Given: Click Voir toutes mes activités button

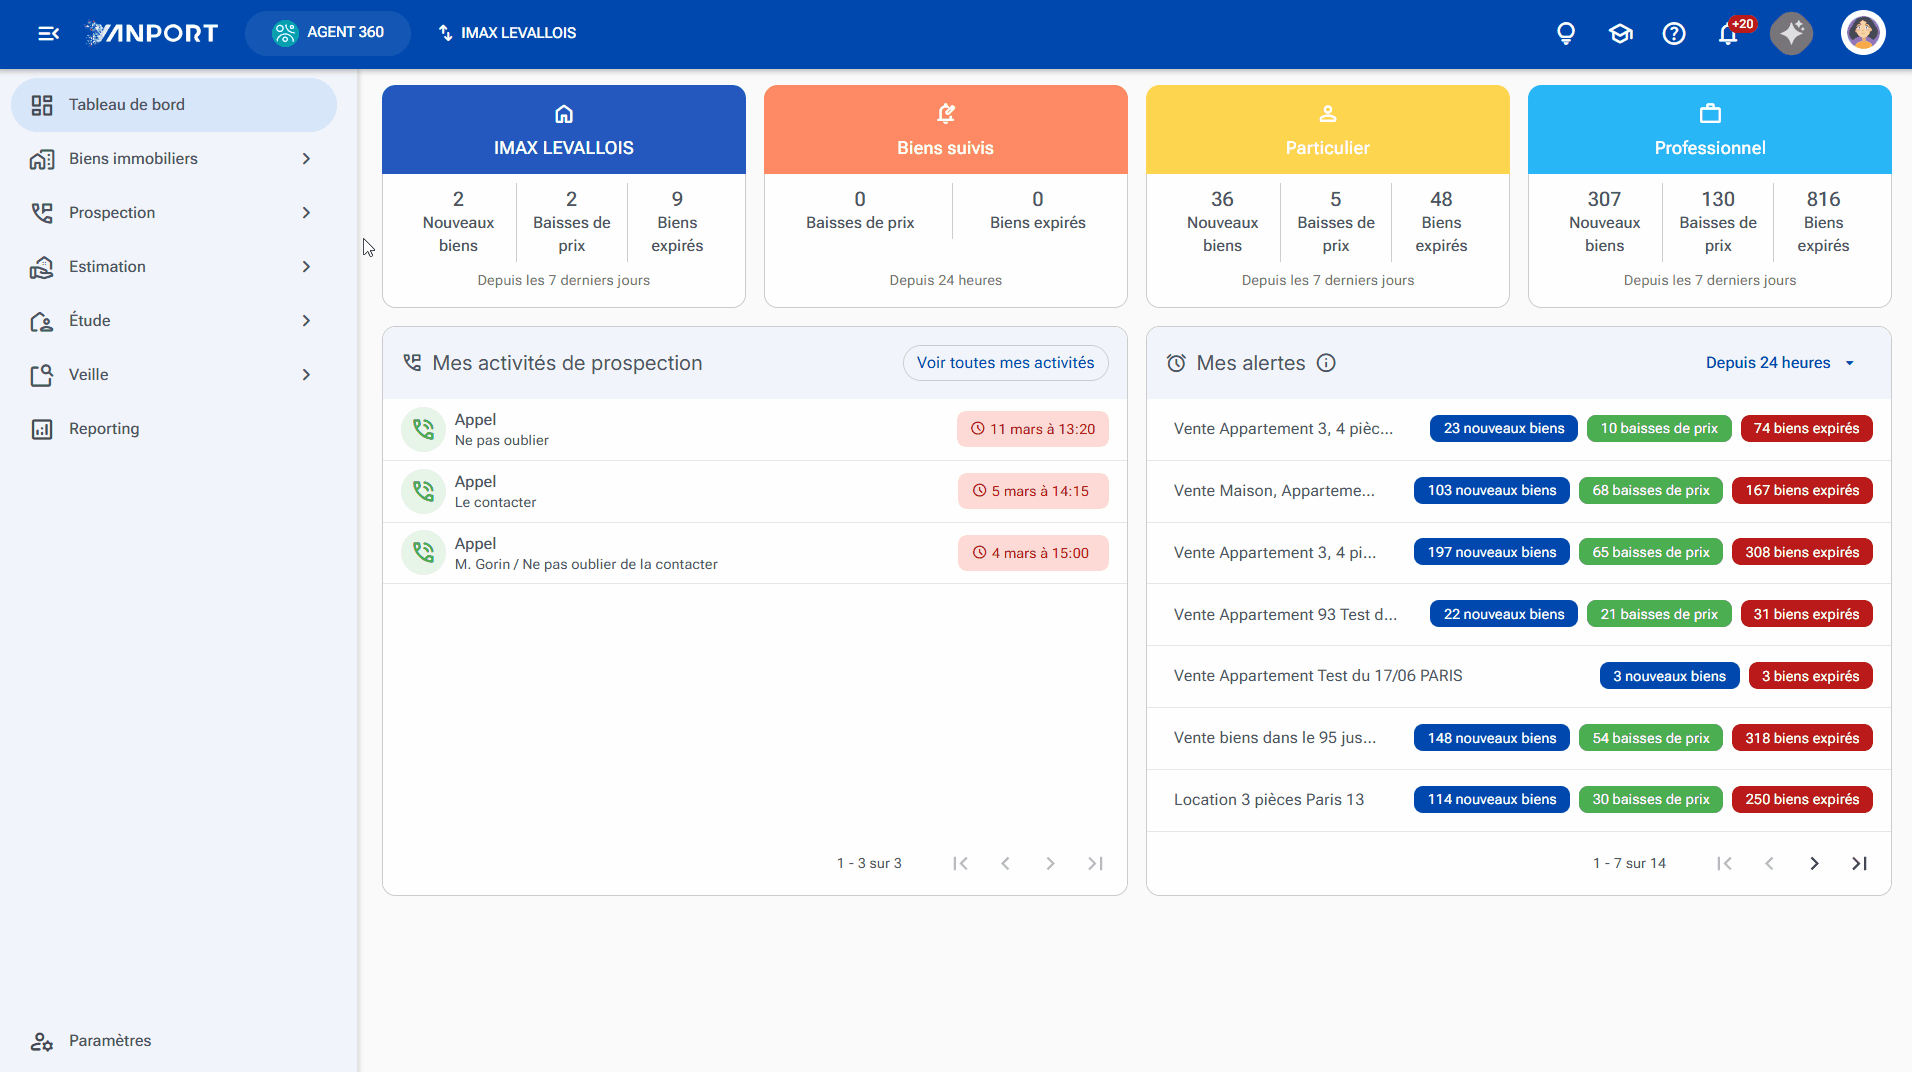Looking at the screenshot, I should point(1005,363).
